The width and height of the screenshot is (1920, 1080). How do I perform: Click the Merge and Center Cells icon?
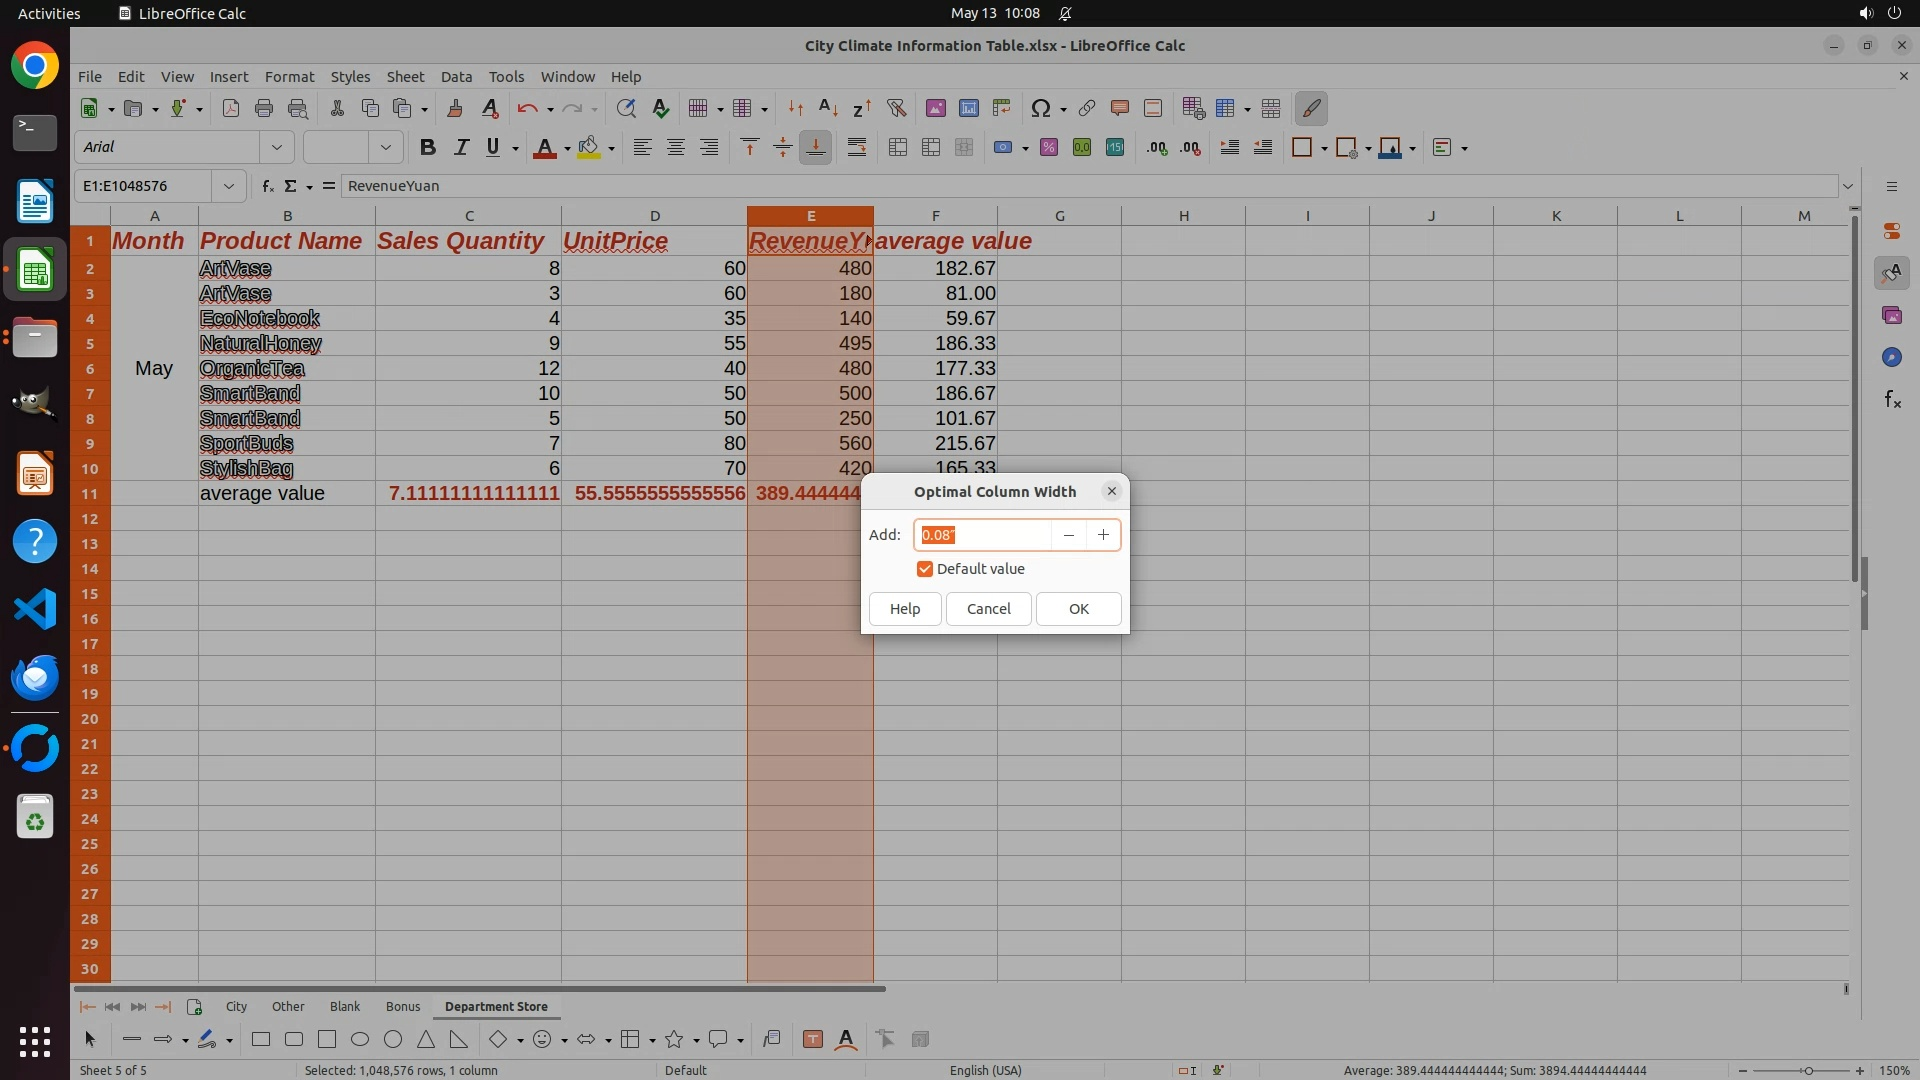pyautogui.click(x=897, y=148)
